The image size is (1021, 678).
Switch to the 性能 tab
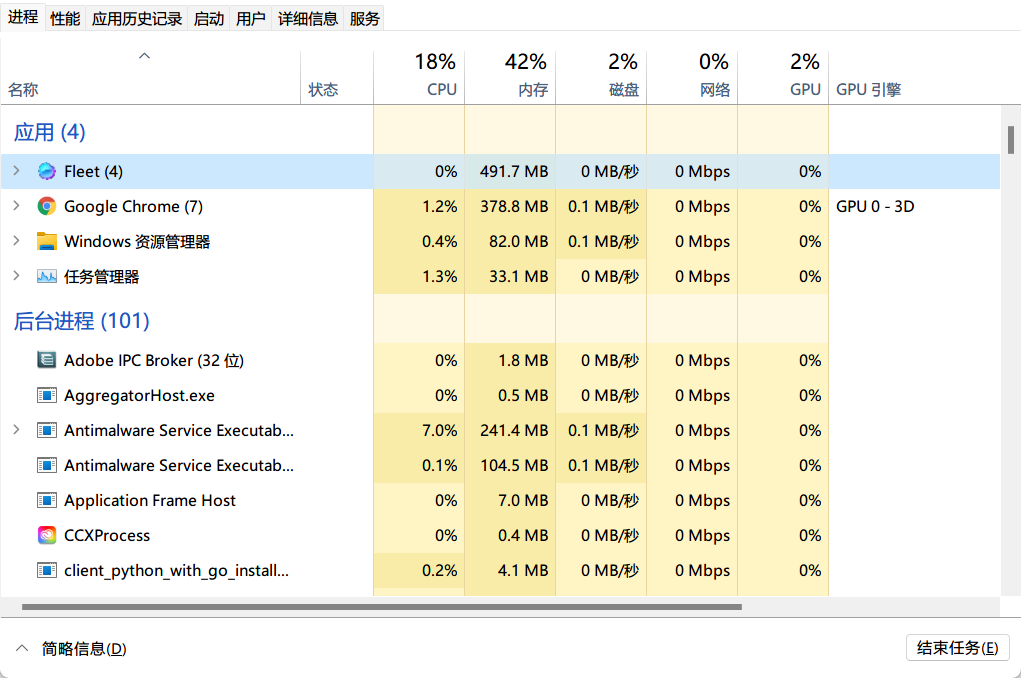tap(65, 18)
